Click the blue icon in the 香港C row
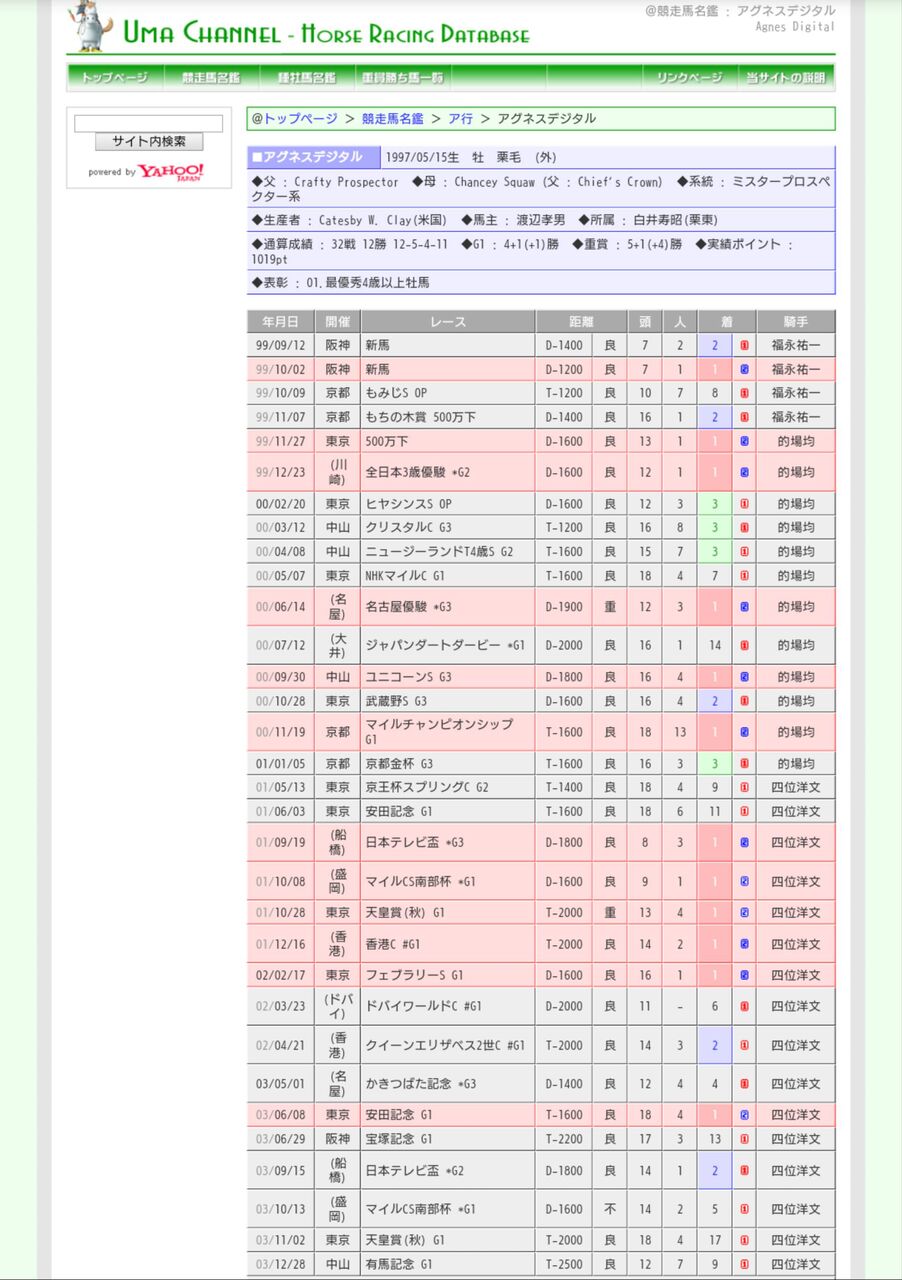Image resolution: width=902 pixels, height=1280 pixels. 744,944
